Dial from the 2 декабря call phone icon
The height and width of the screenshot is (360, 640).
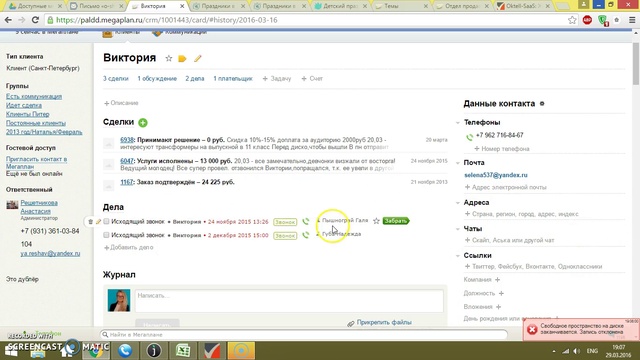(x=305, y=235)
